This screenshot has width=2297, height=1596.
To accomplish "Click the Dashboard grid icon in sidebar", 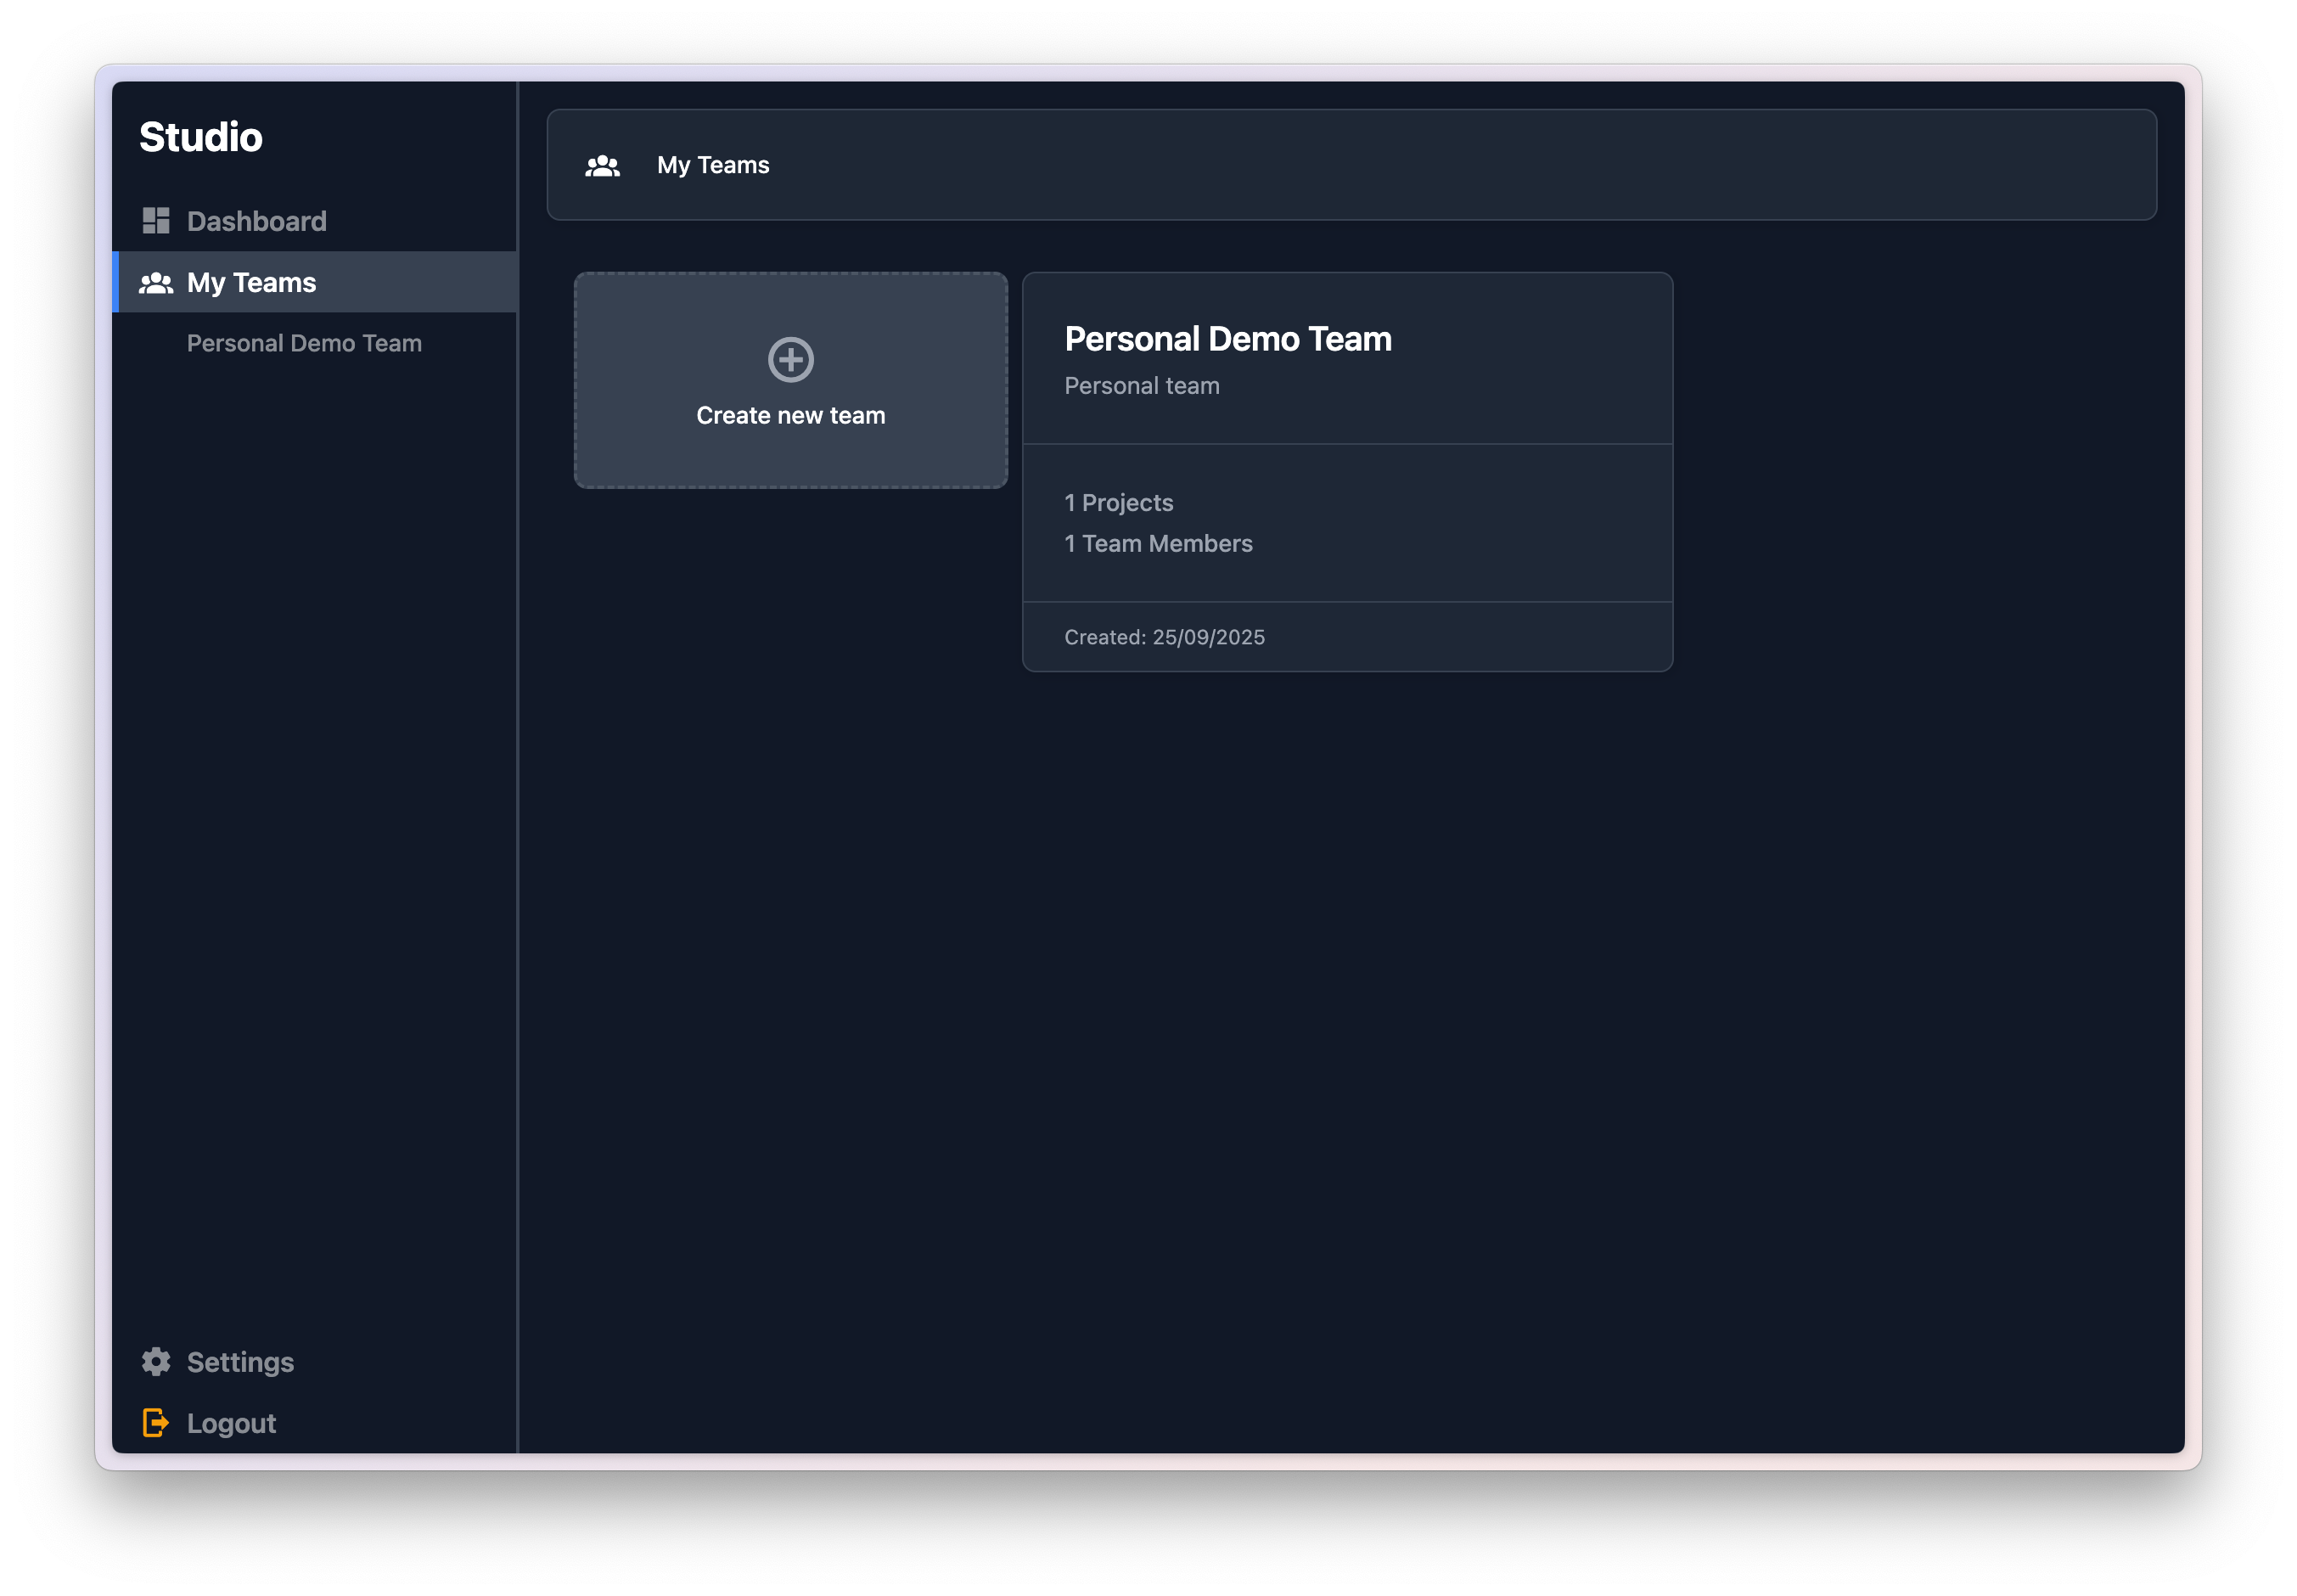I will 157,219.
